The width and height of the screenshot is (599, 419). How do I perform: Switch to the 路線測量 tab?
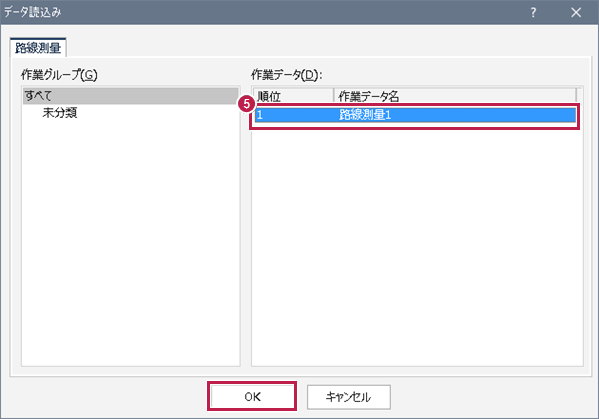click(38, 48)
